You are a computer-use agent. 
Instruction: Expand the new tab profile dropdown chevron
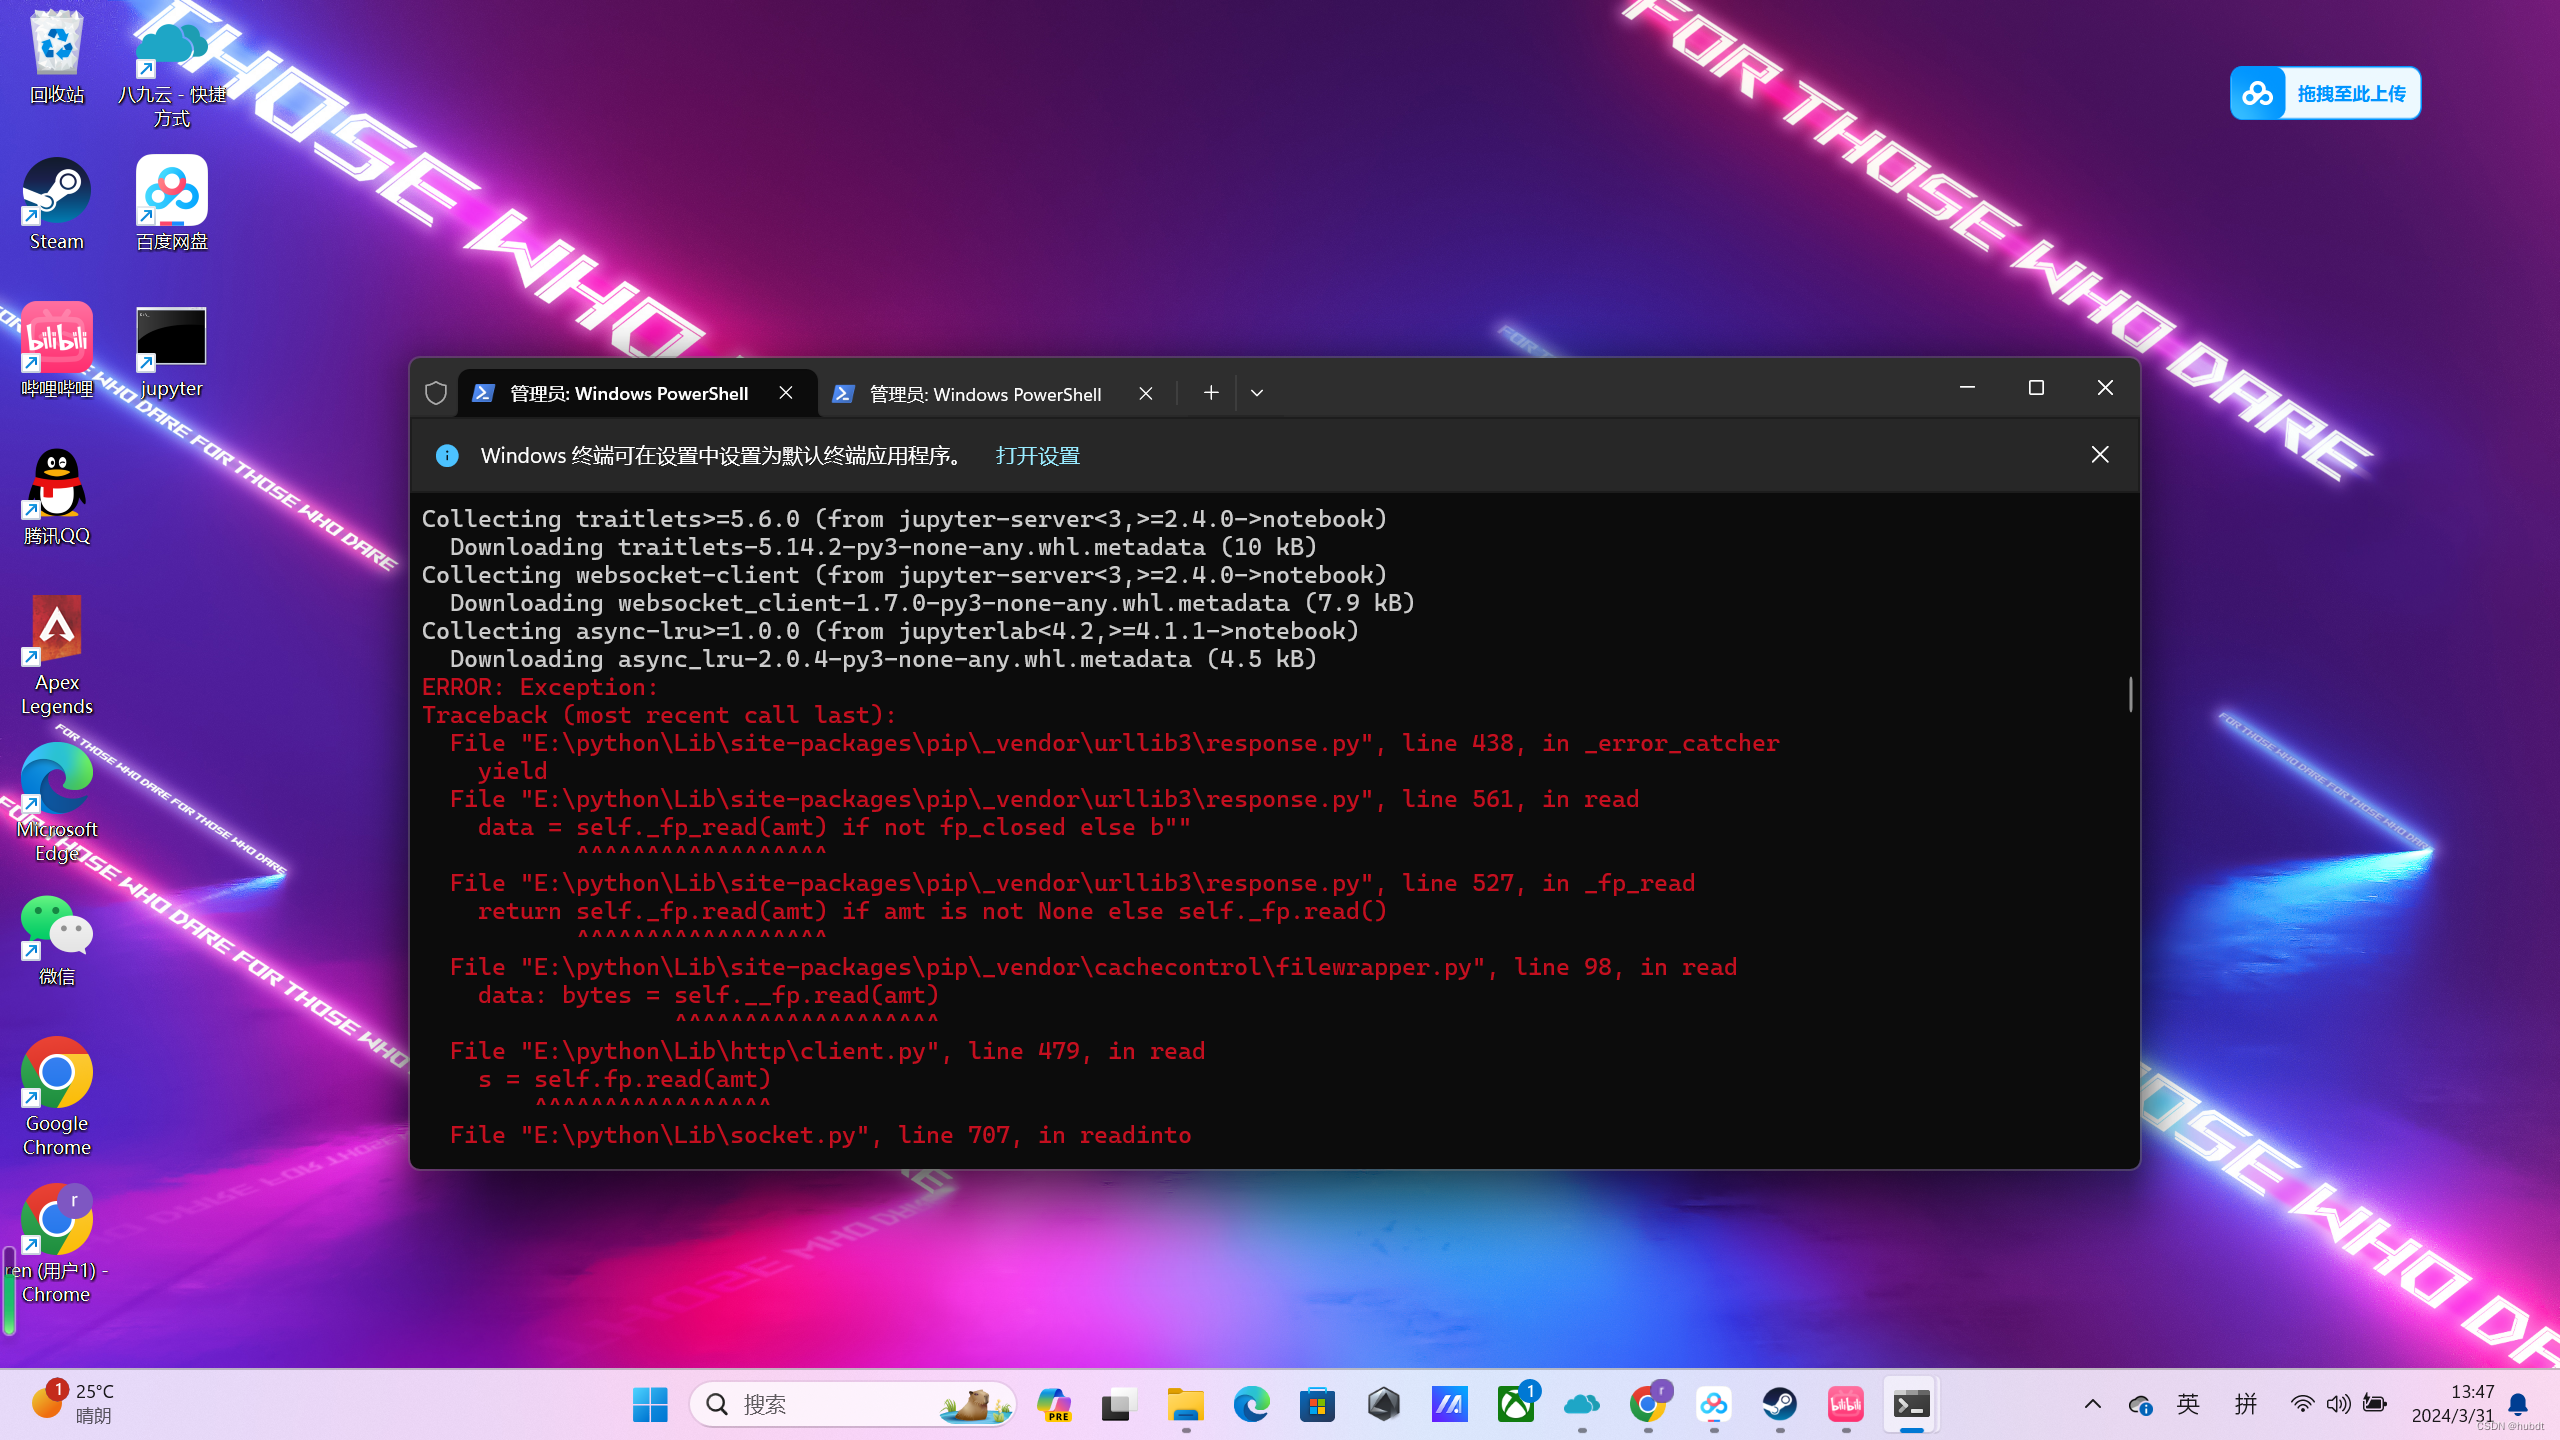point(1257,393)
